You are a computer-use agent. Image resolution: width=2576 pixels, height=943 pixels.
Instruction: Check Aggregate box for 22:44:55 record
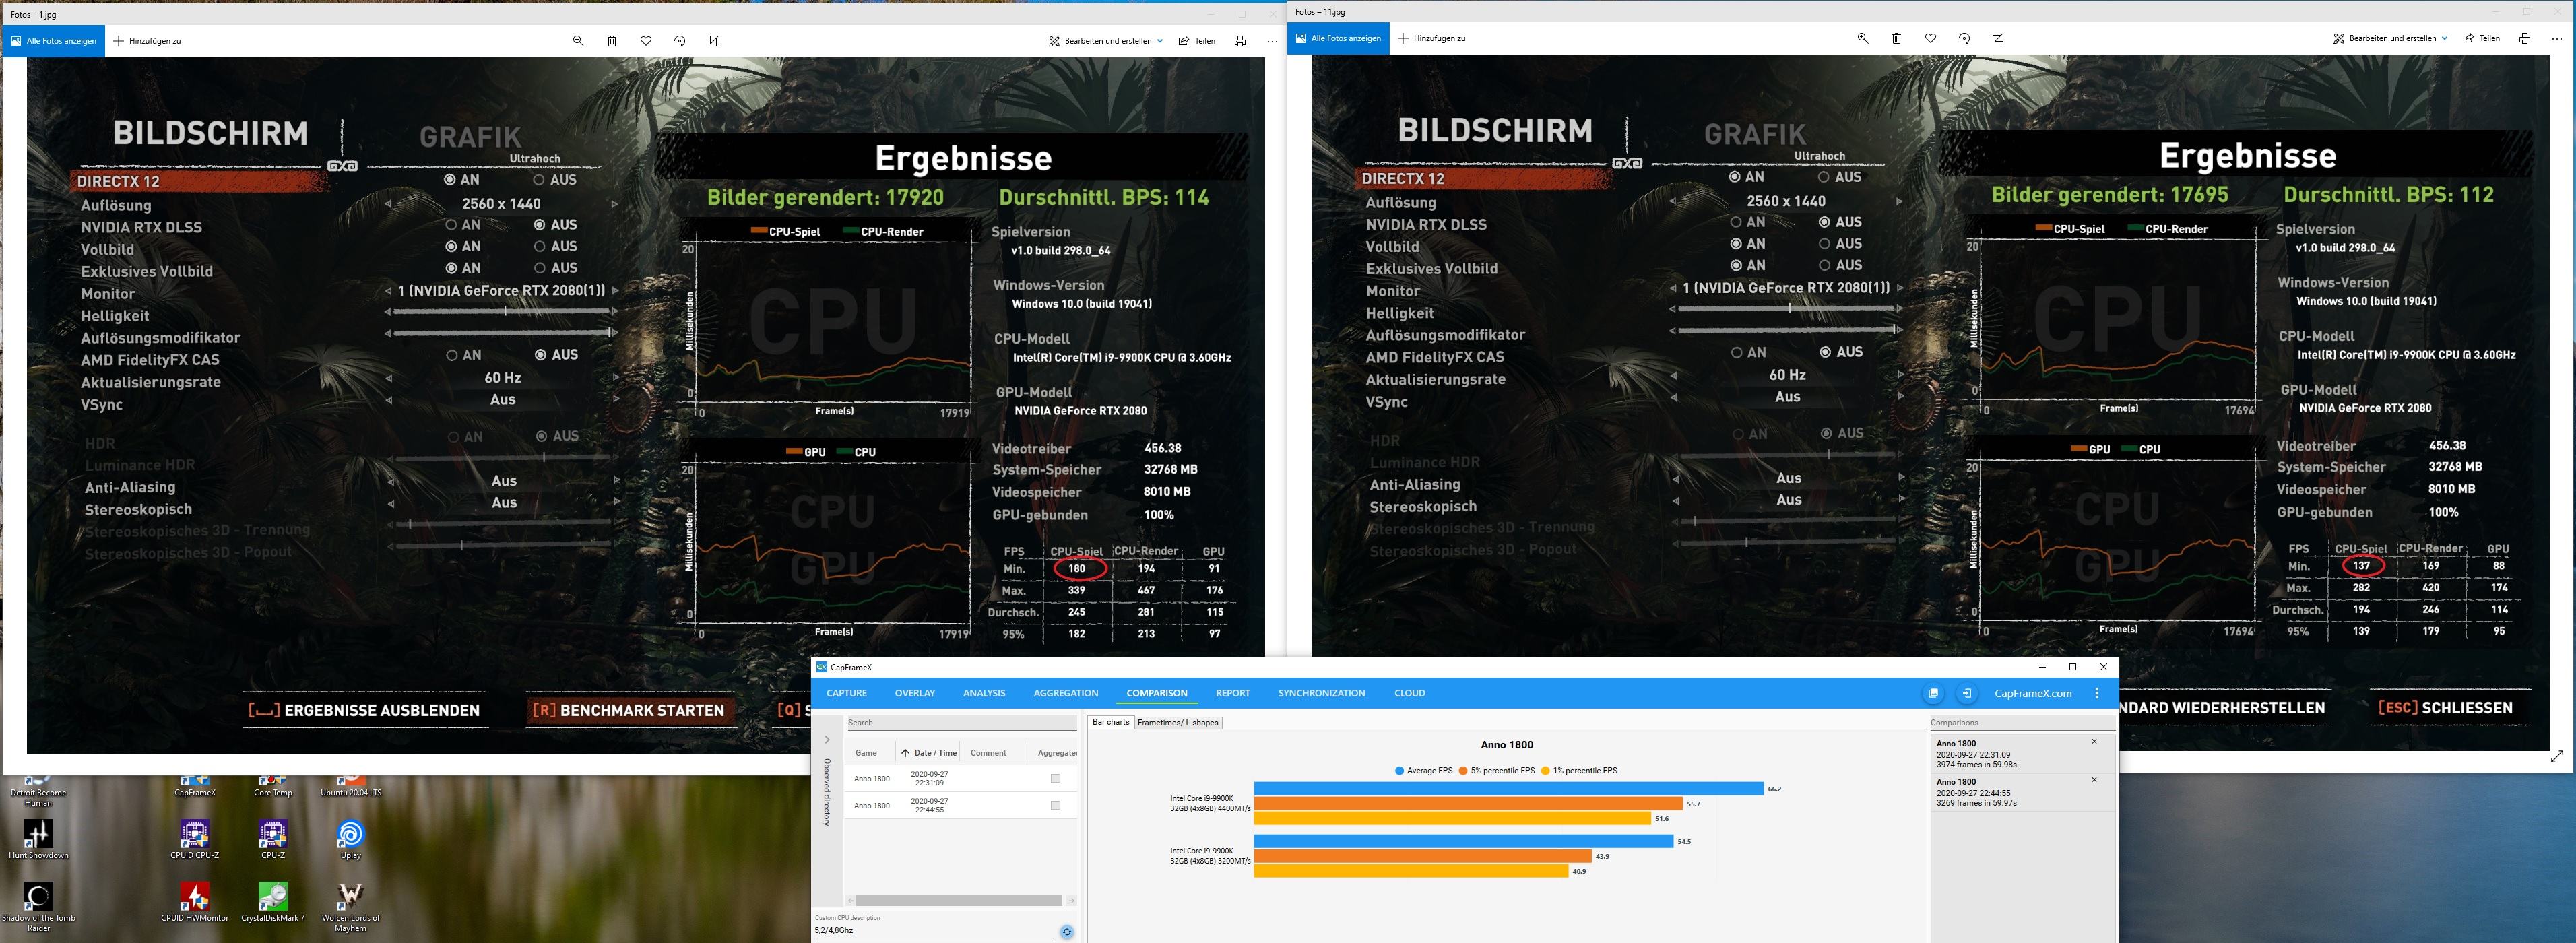pos(1055,805)
